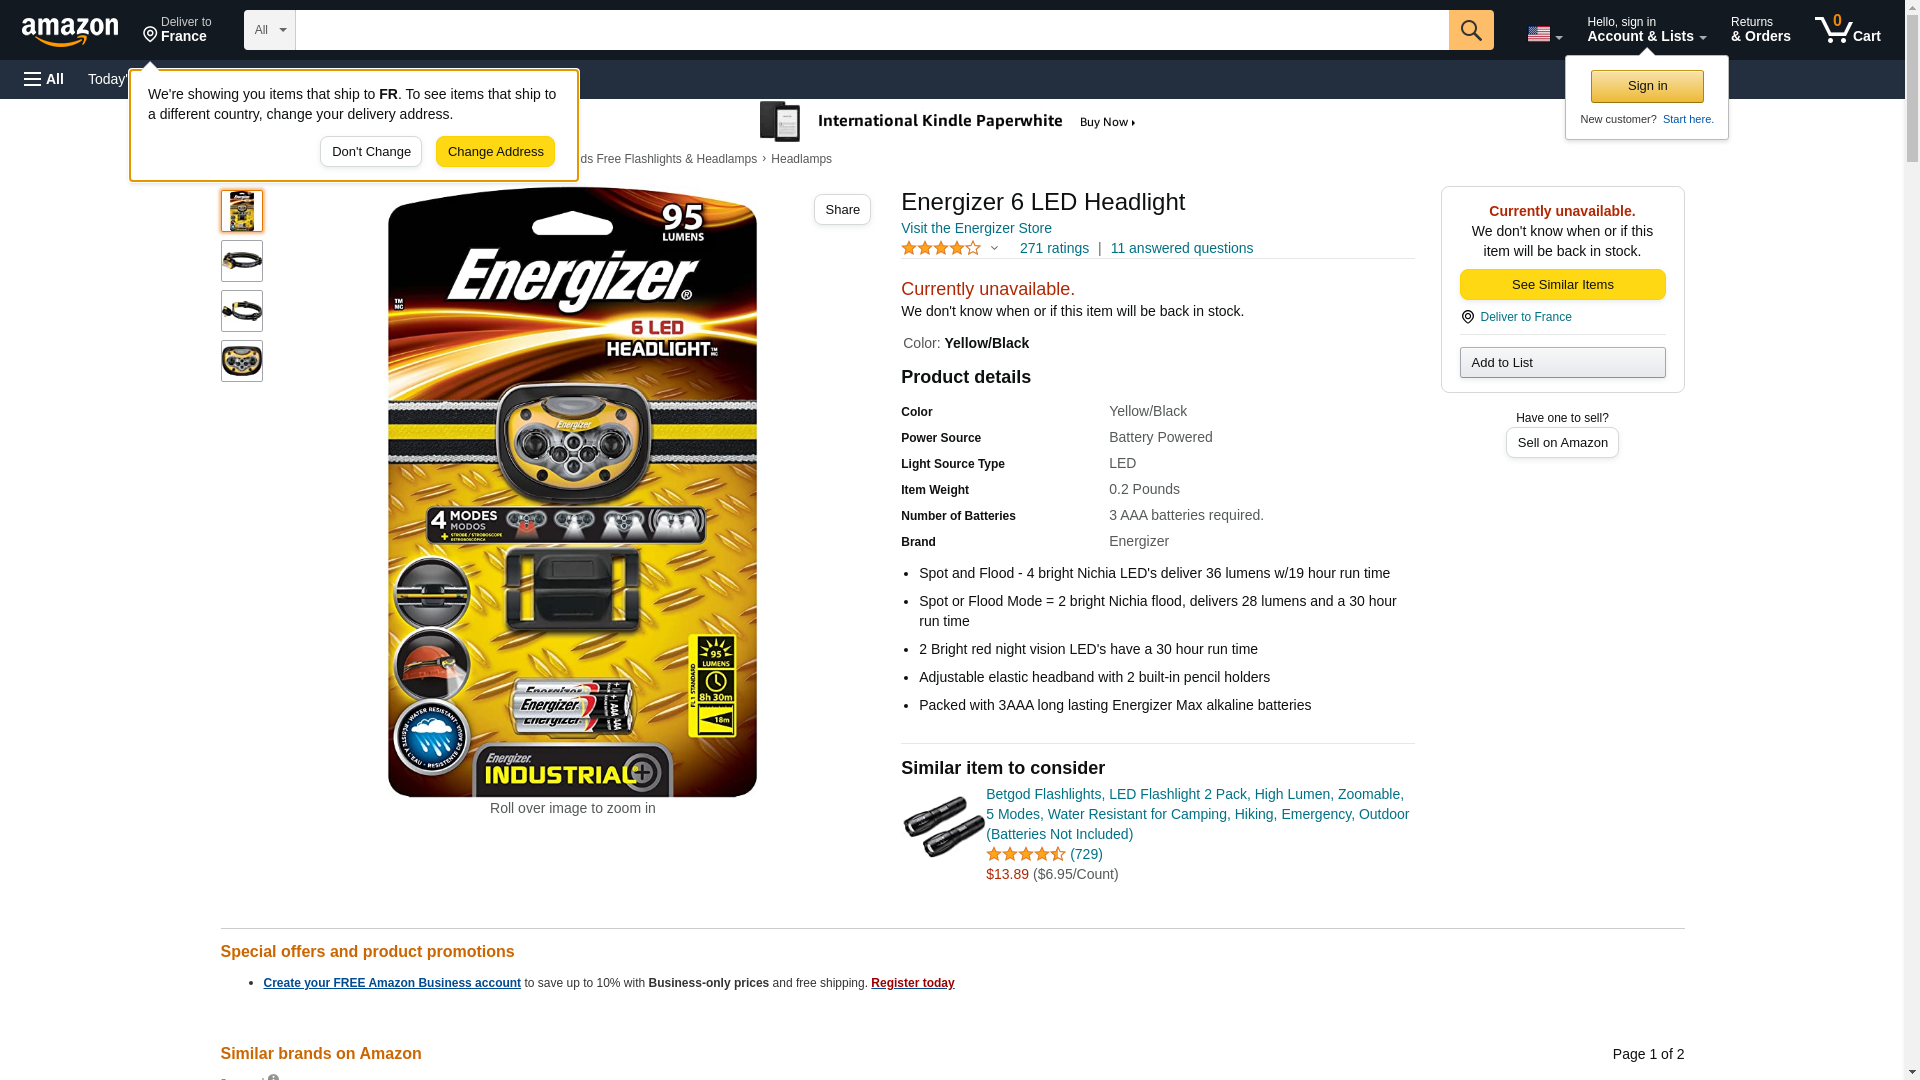Click the Amazon logo

point(70,31)
